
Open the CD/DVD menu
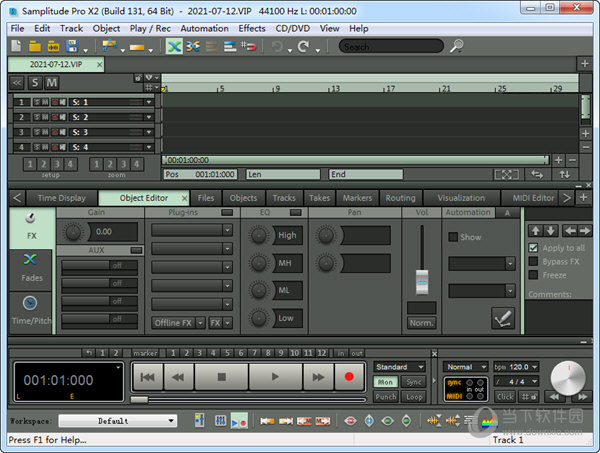point(292,28)
